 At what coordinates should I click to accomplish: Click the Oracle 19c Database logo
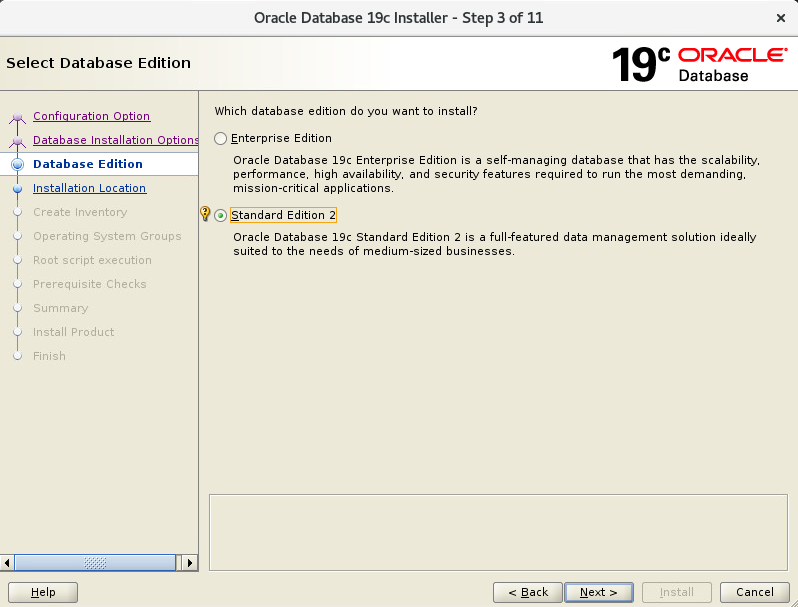coord(699,65)
